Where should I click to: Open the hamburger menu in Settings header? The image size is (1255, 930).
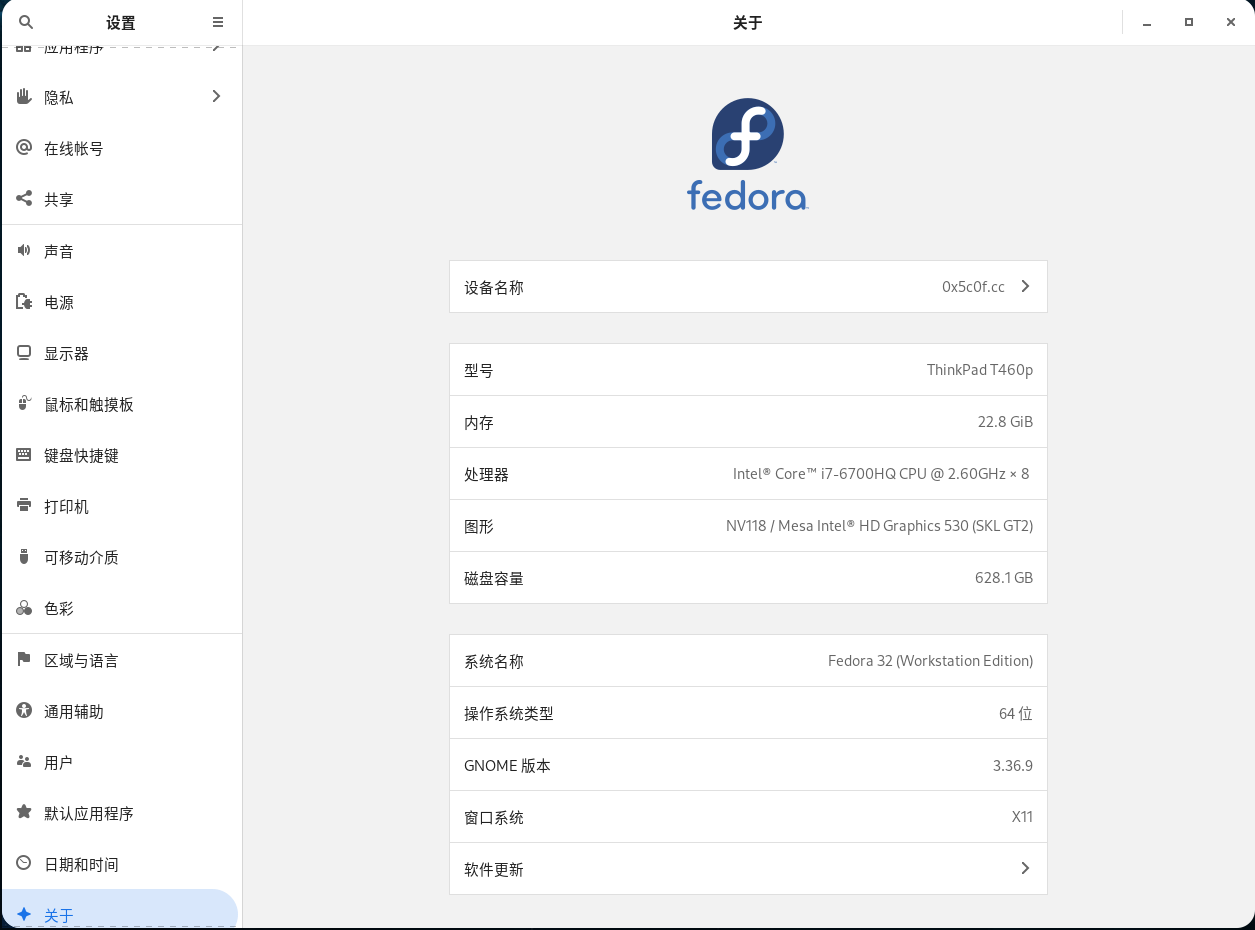tap(218, 22)
